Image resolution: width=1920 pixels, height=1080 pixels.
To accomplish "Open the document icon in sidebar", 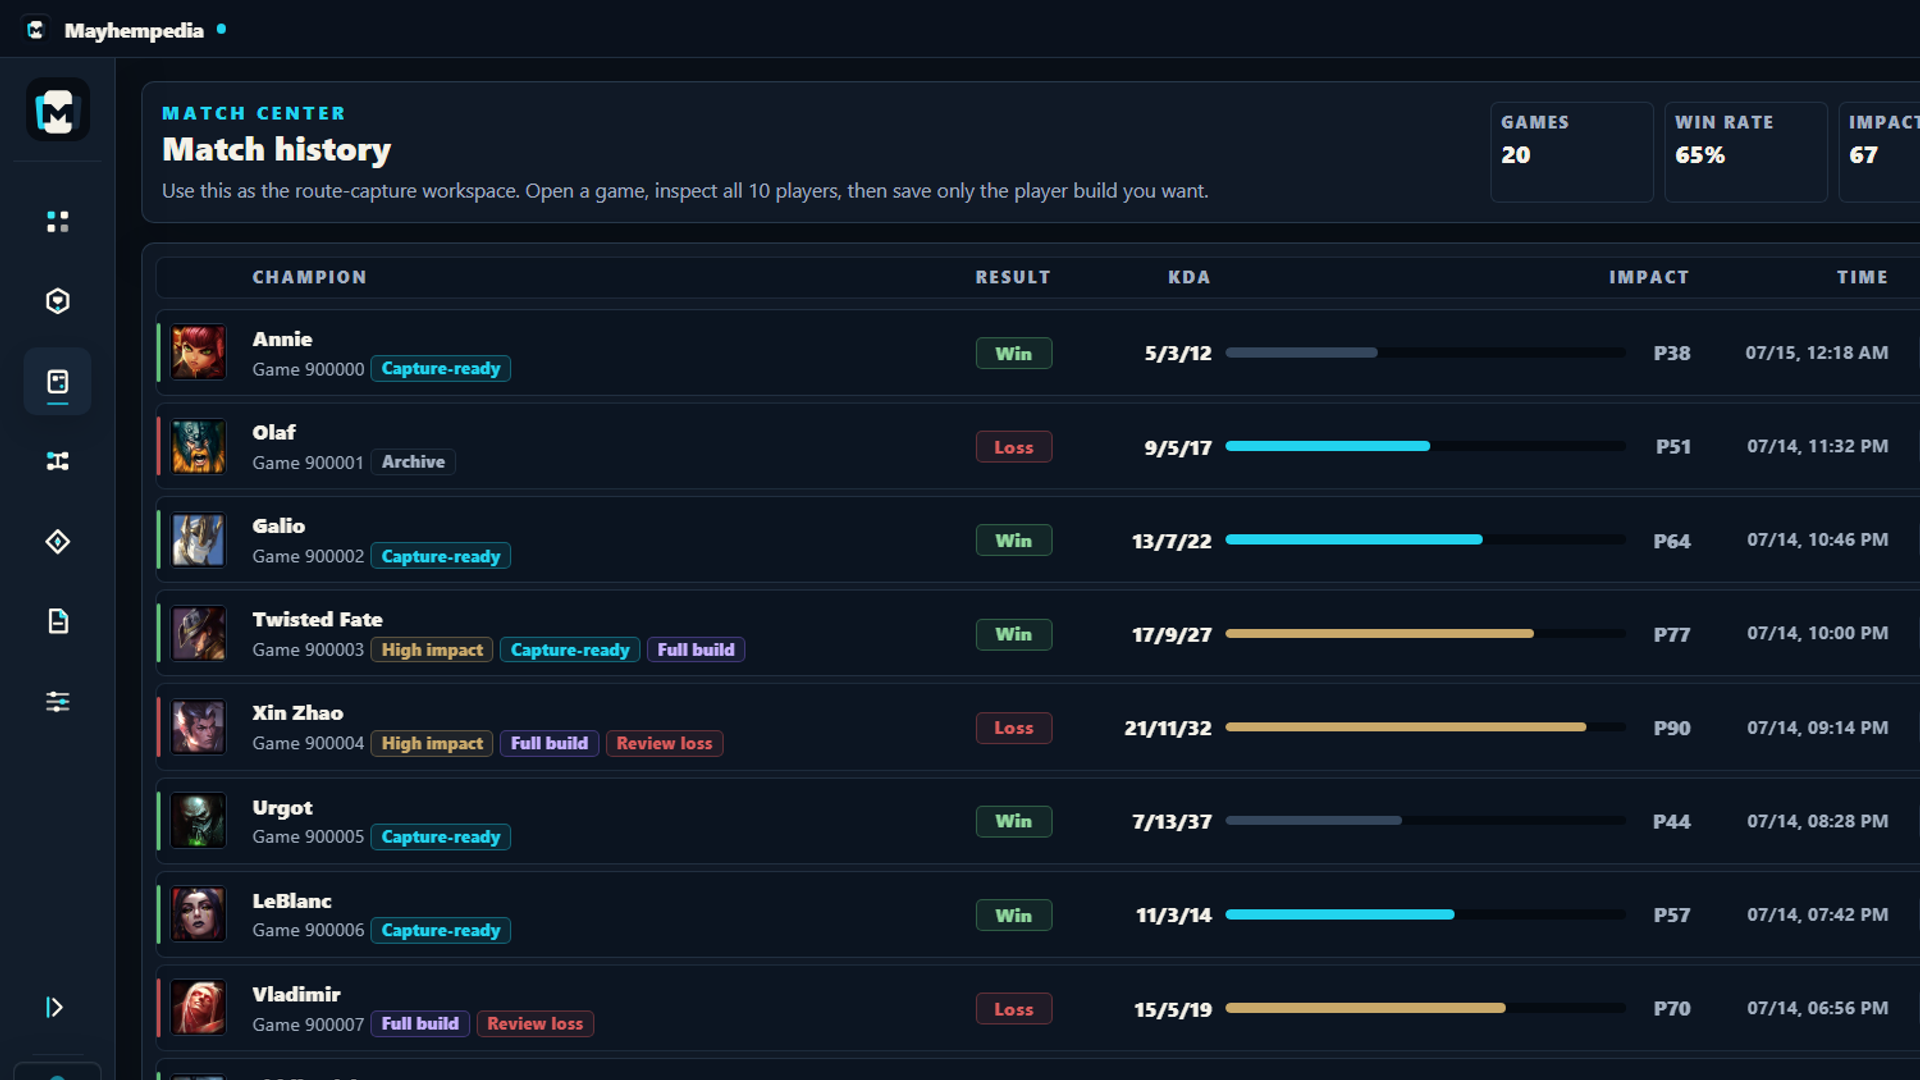I will pyautogui.click(x=57, y=621).
